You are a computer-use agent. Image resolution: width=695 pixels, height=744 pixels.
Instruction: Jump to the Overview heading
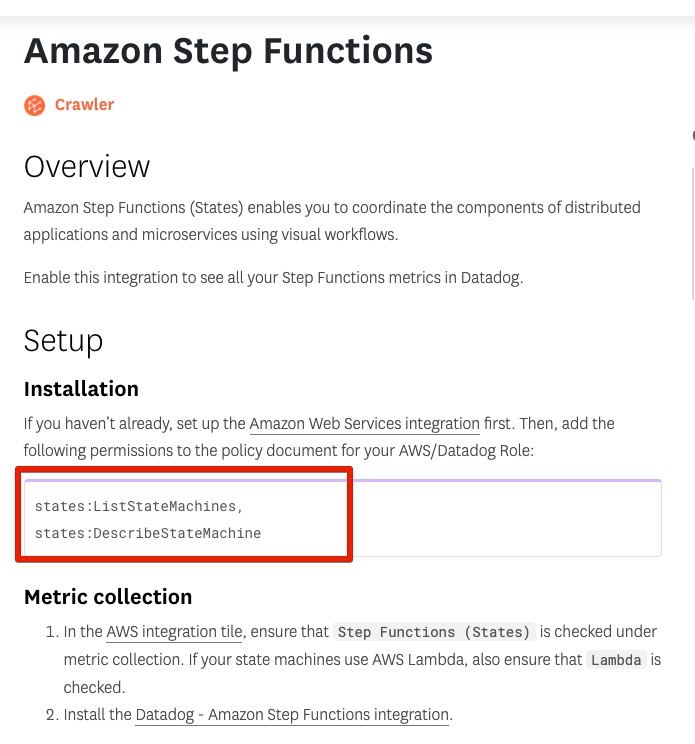pos(87,167)
